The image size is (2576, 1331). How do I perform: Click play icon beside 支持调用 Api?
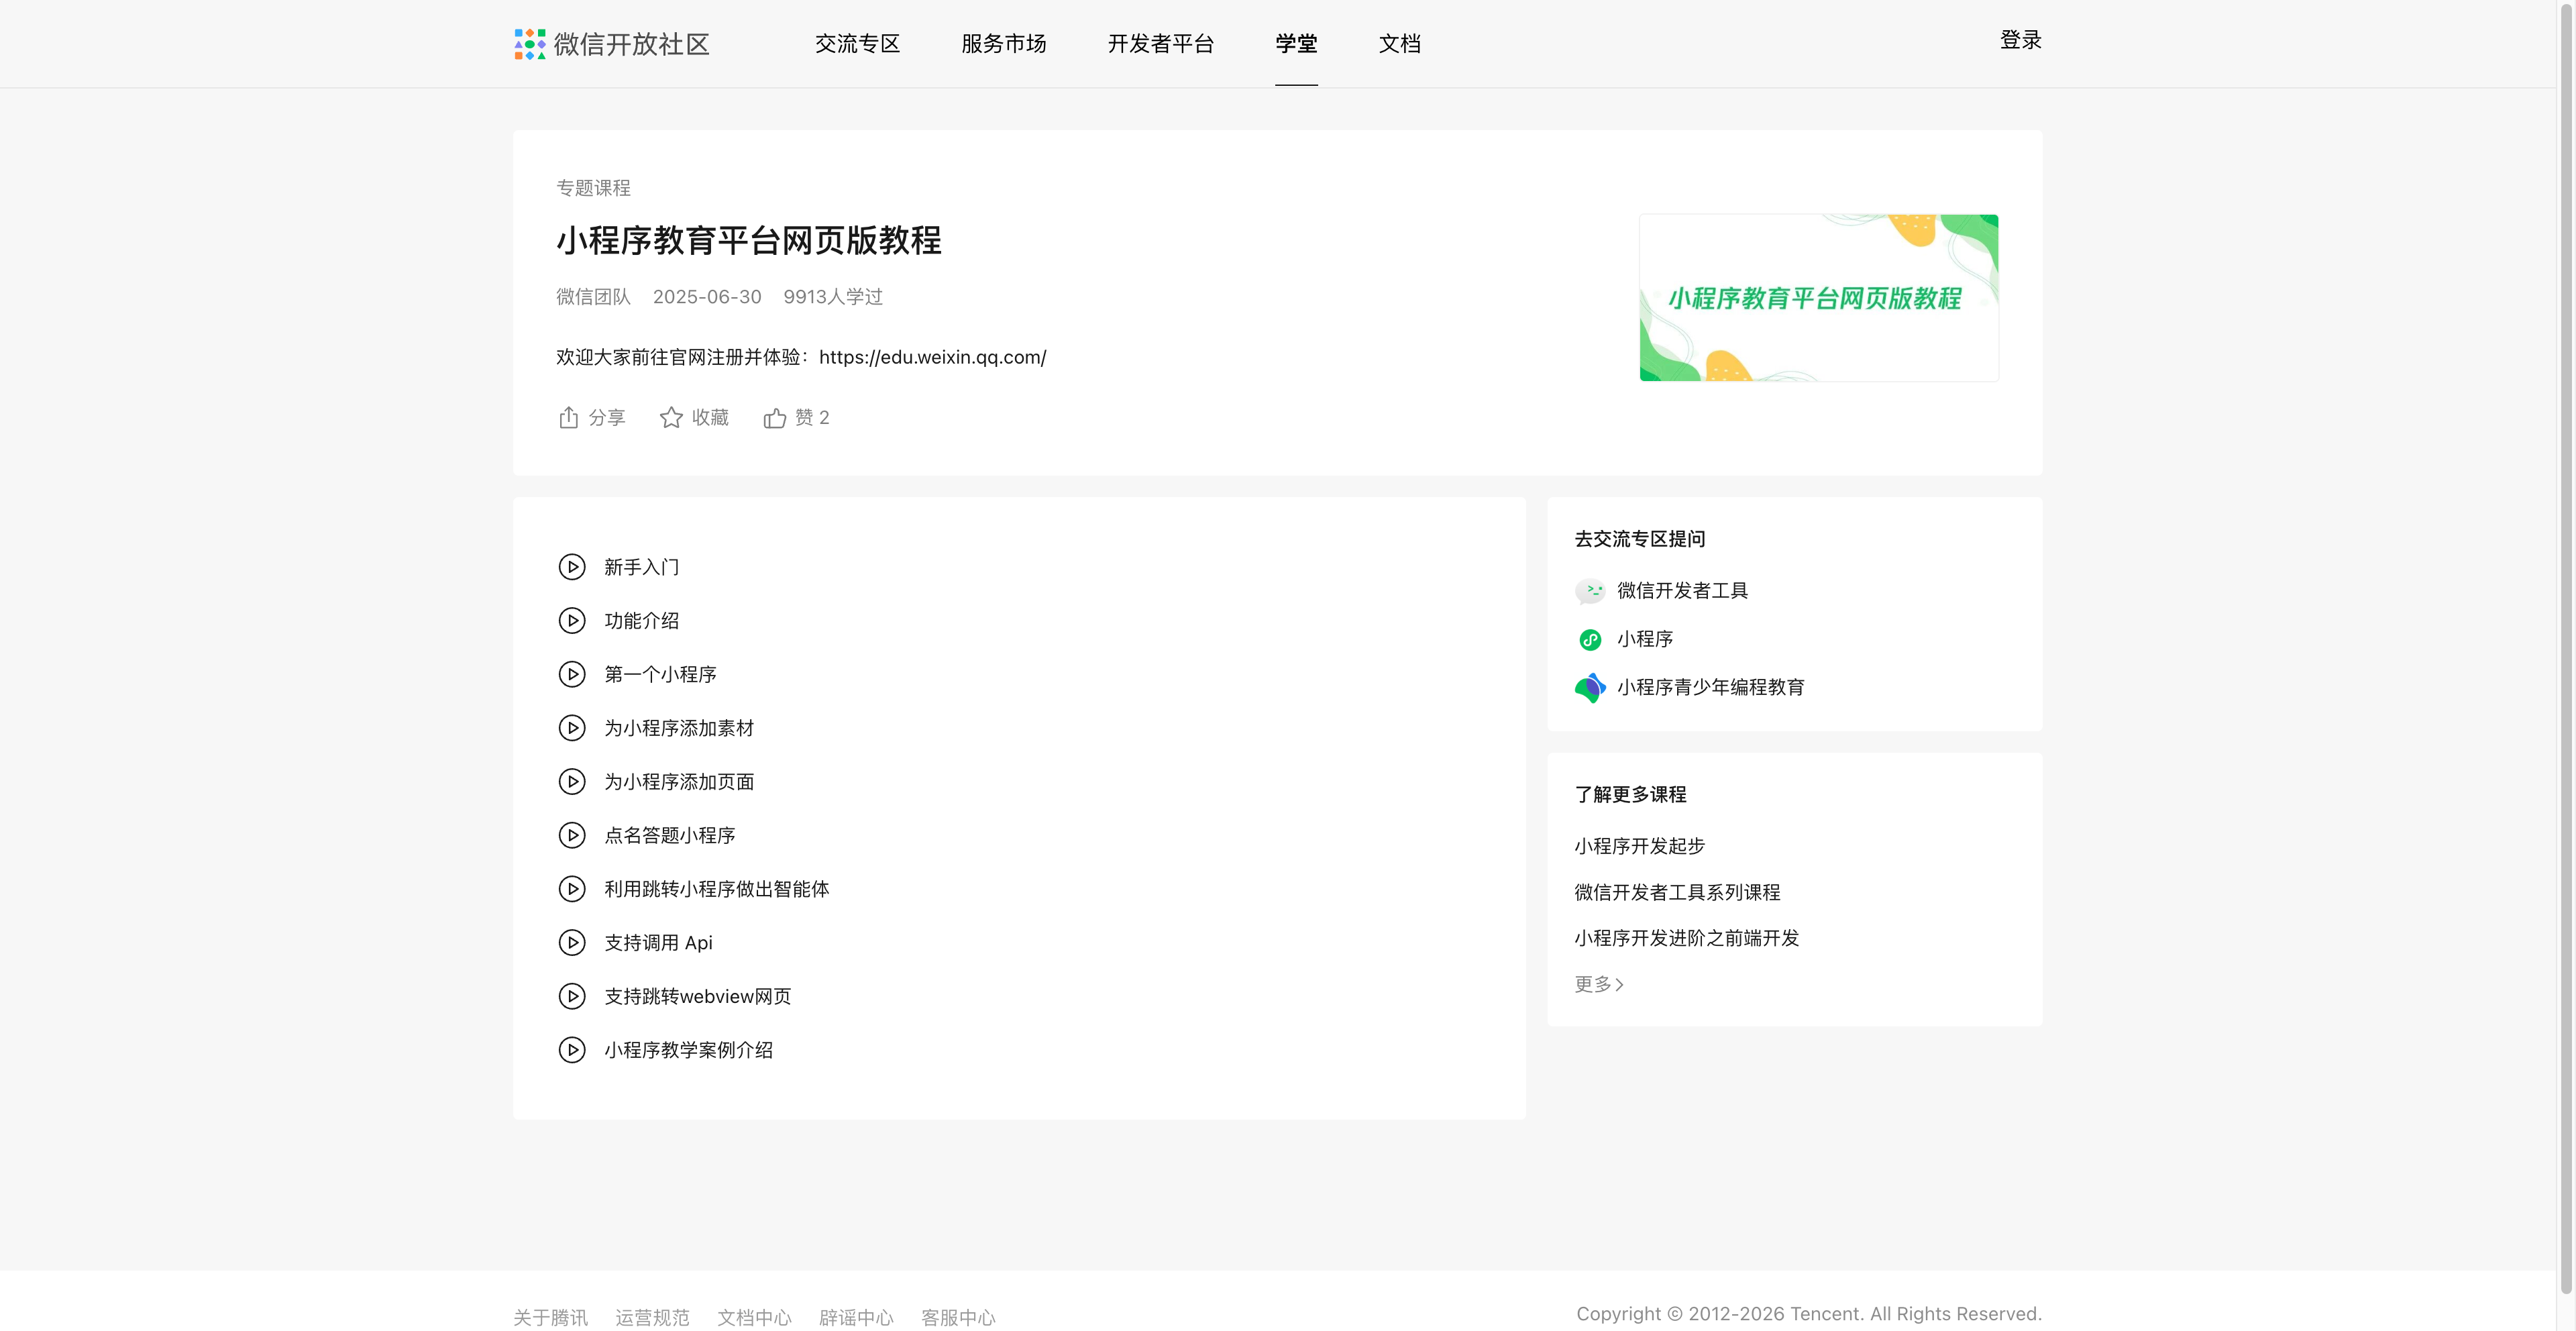tap(572, 943)
